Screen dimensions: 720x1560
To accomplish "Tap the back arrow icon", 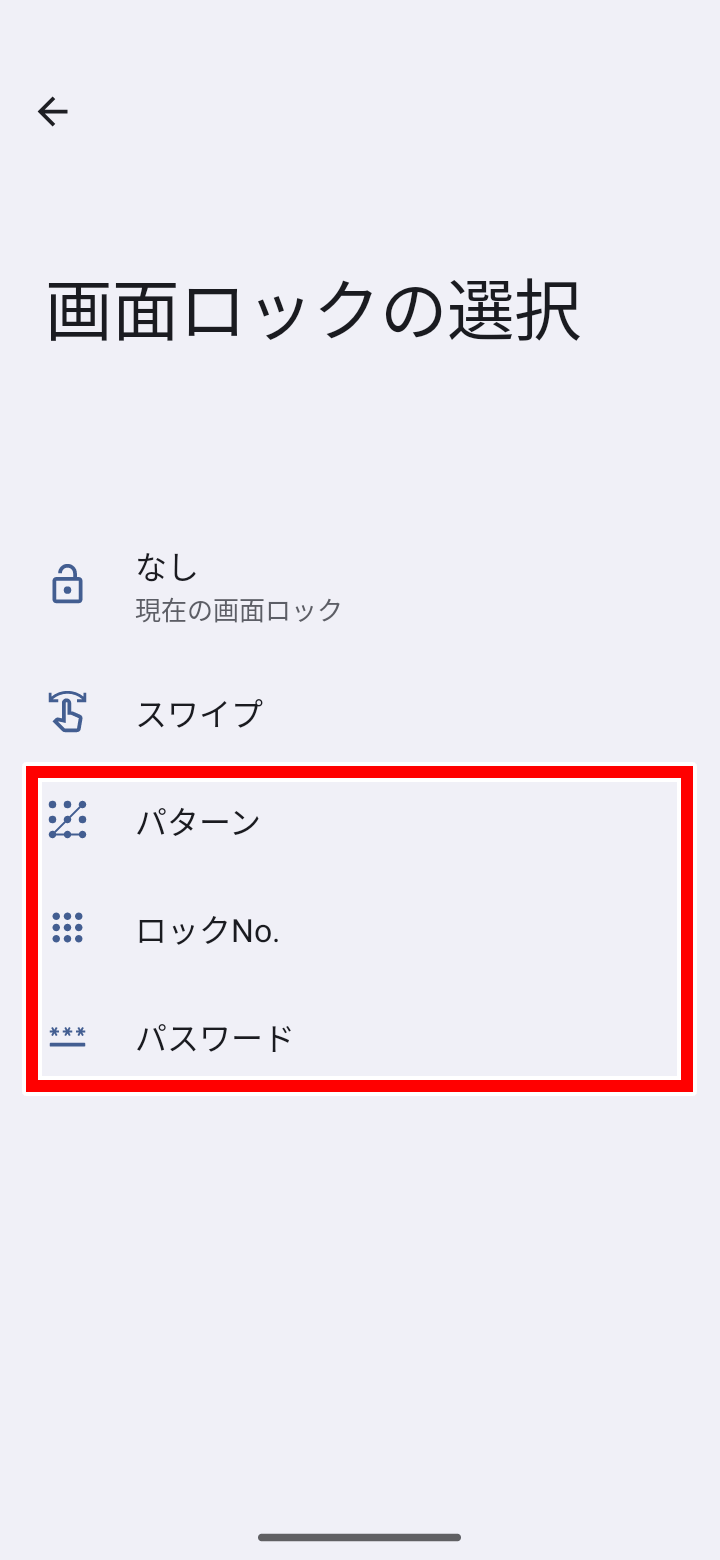I will 53,111.
